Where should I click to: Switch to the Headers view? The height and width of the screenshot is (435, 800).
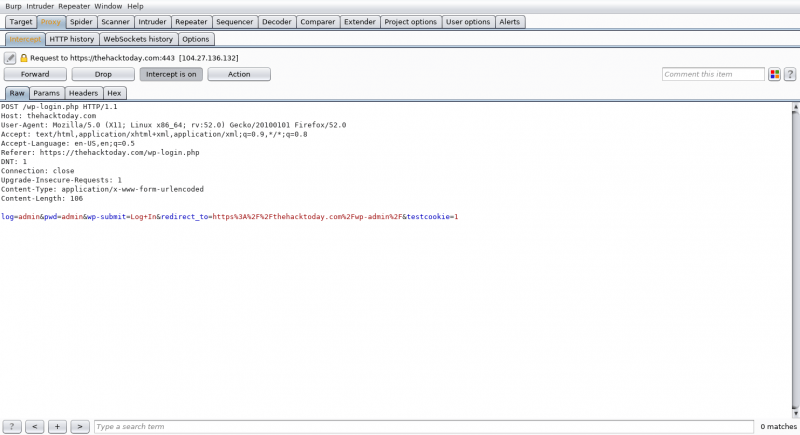(83, 93)
